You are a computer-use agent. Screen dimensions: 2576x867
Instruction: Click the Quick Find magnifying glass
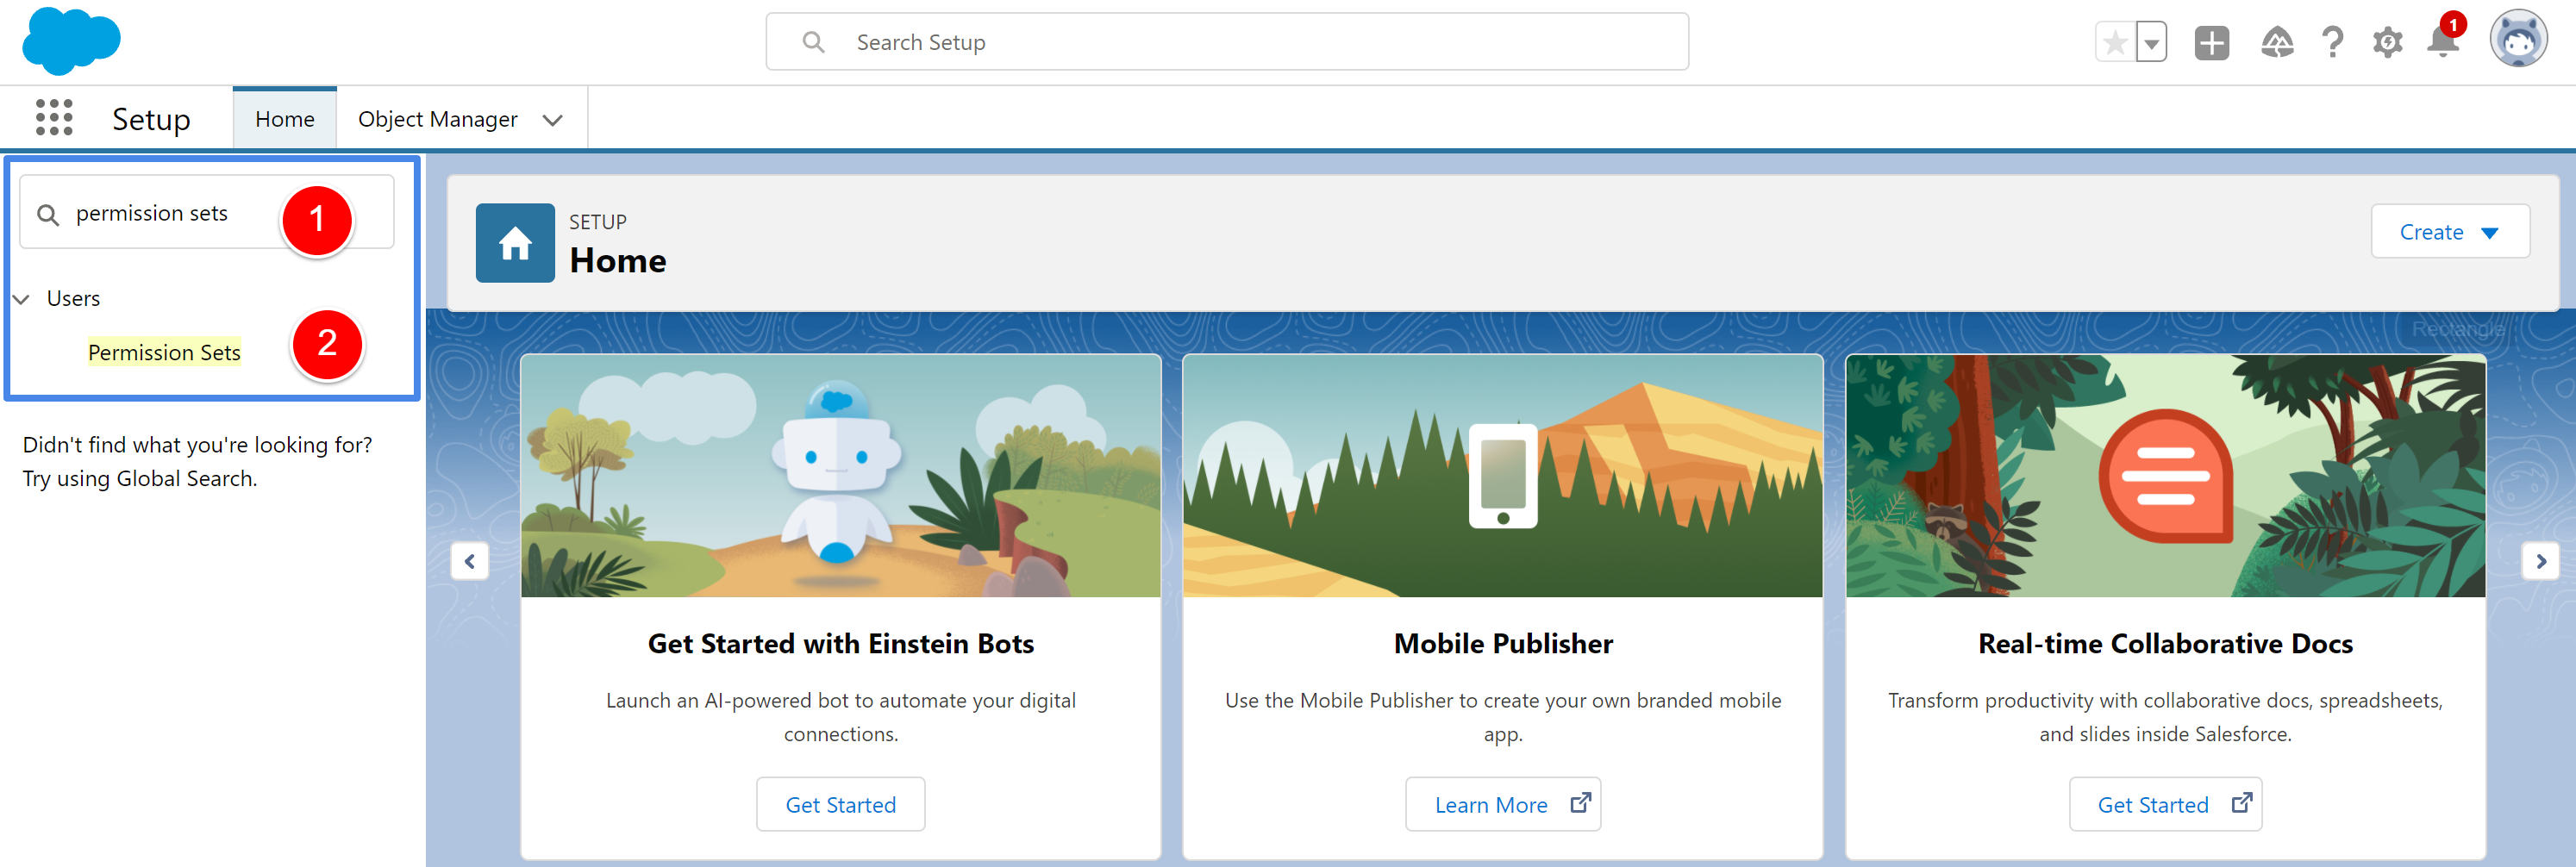click(x=48, y=212)
